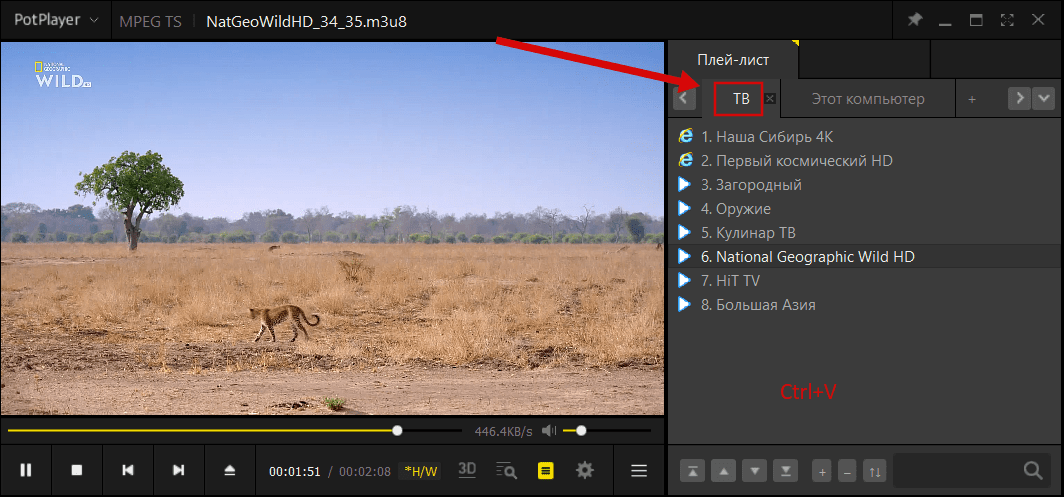
Task: Pause the video playback
Action: (x=26, y=470)
